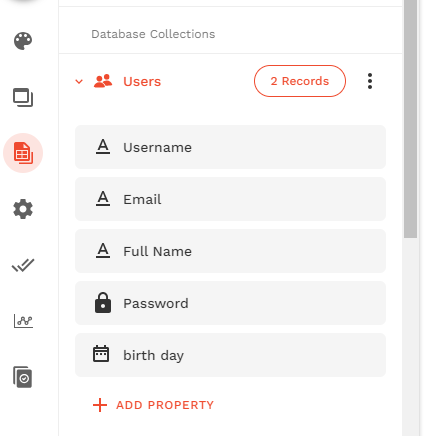This screenshot has height=436, width=428.
Task: Open the Users collection three-dot menu
Action: coord(370,81)
